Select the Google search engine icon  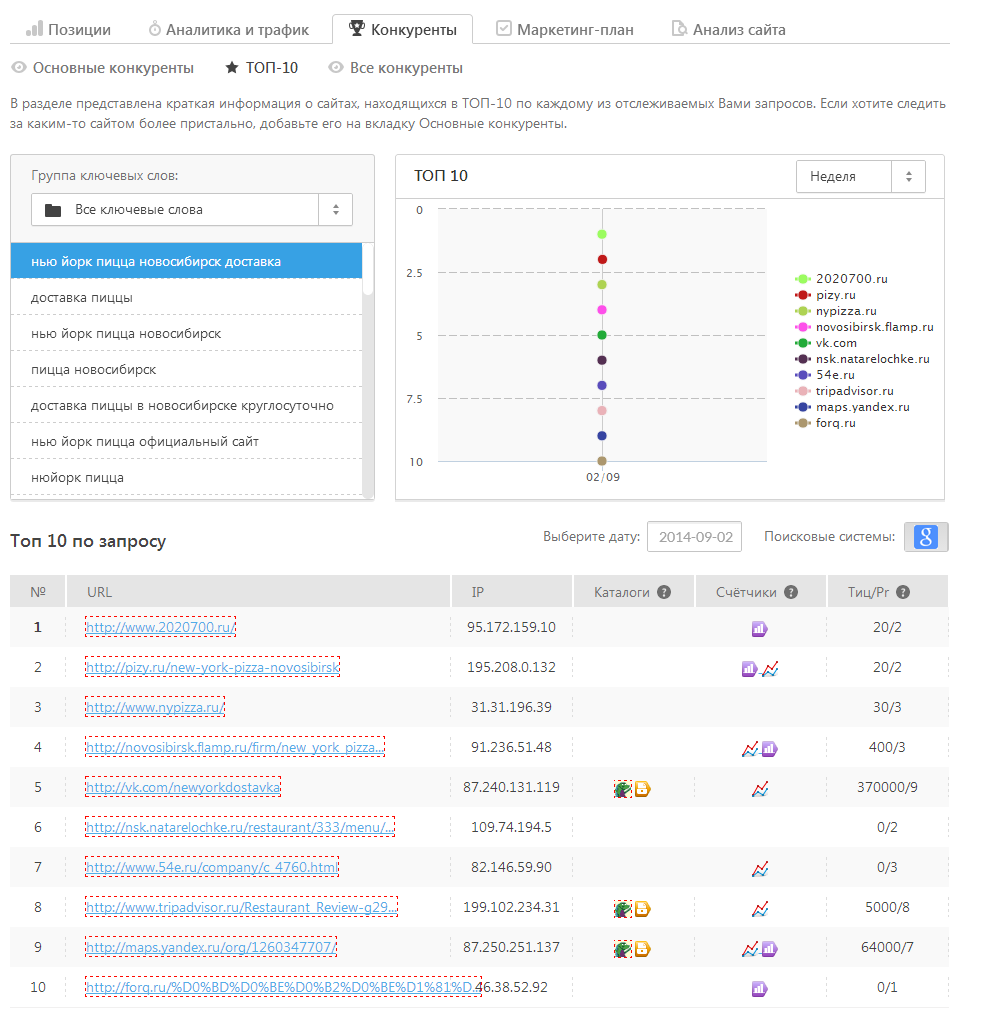(926, 537)
